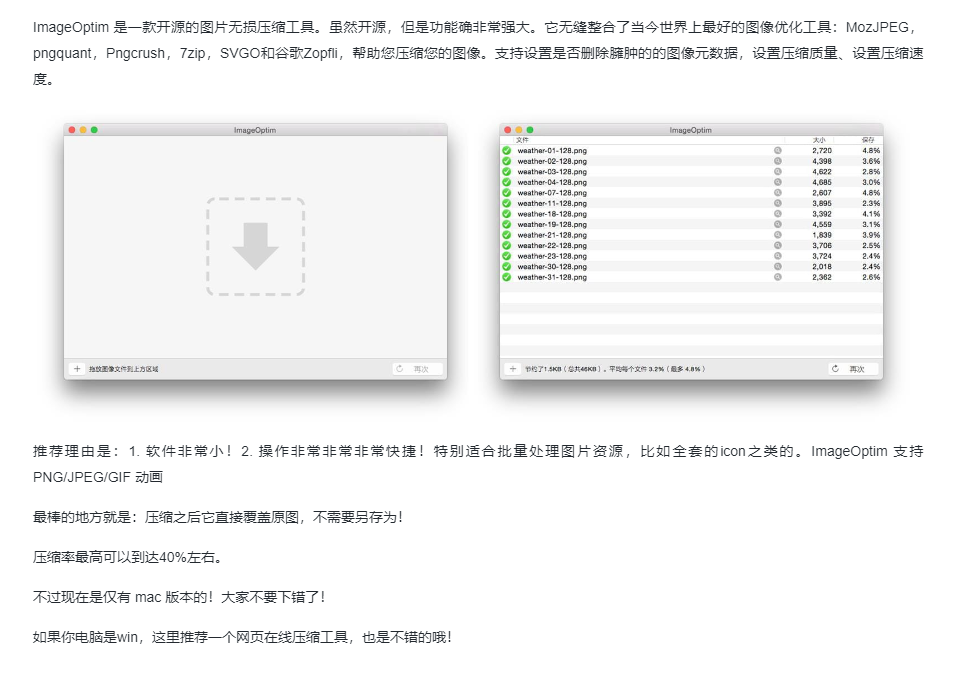Click the 节约了1.5KB summary text in the status bar
This screenshot has height=673, width=969.
tap(615, 369)
